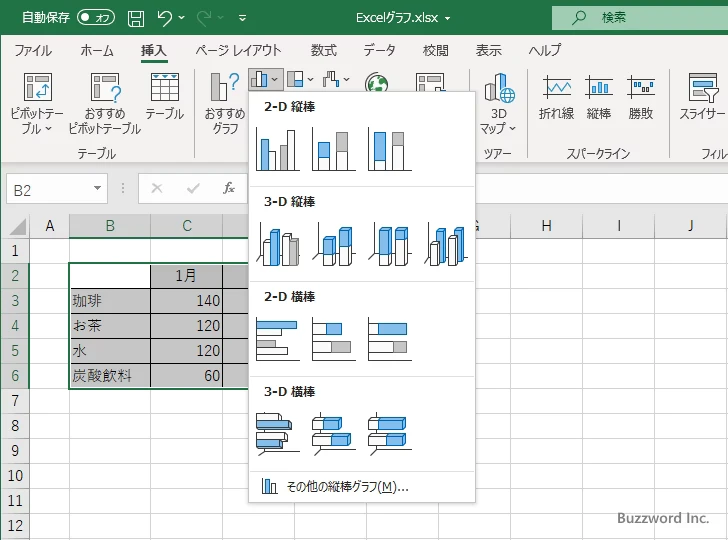Click the maps globe chart icon
This screenshot has width=728, height=540.
[x=377, y=82]
